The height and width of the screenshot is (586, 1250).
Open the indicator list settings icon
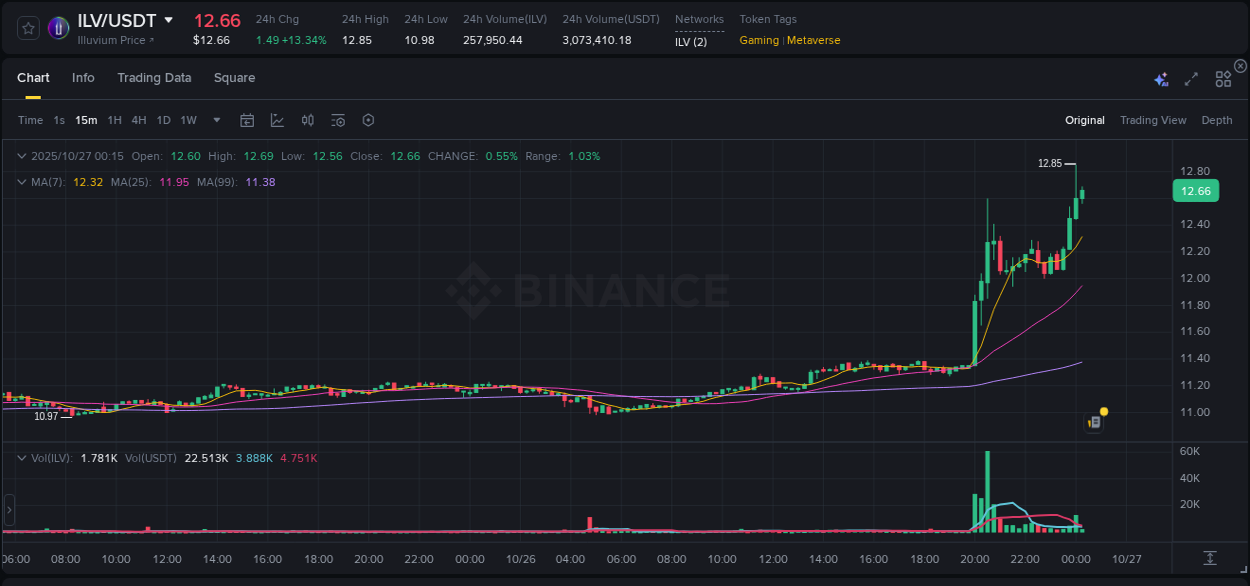pos(338,120)
